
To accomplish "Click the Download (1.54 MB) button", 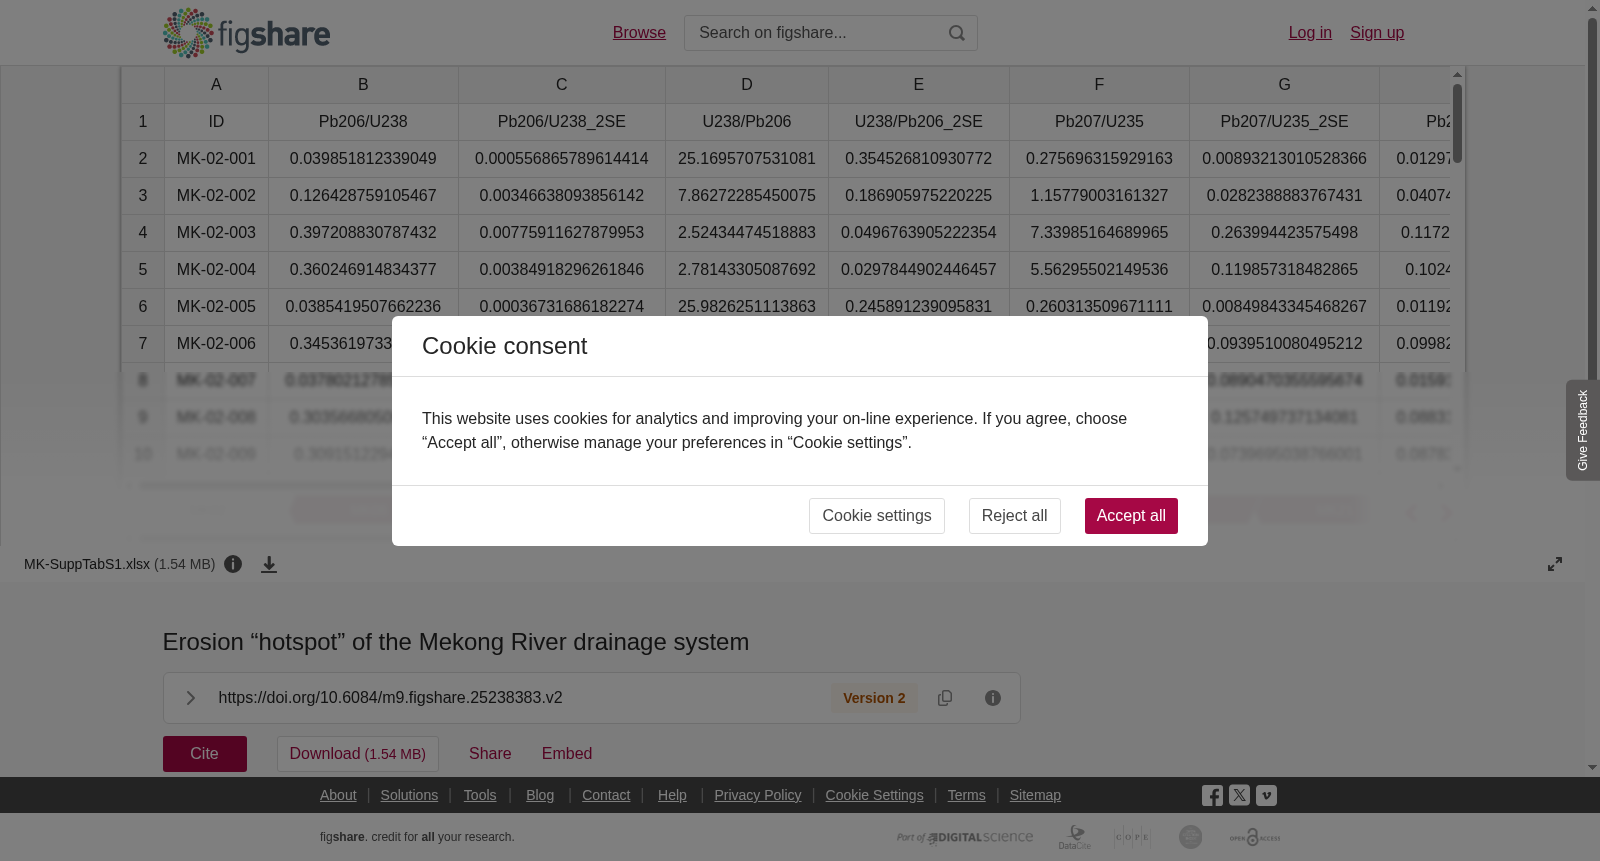I will [x=358, y=754].
